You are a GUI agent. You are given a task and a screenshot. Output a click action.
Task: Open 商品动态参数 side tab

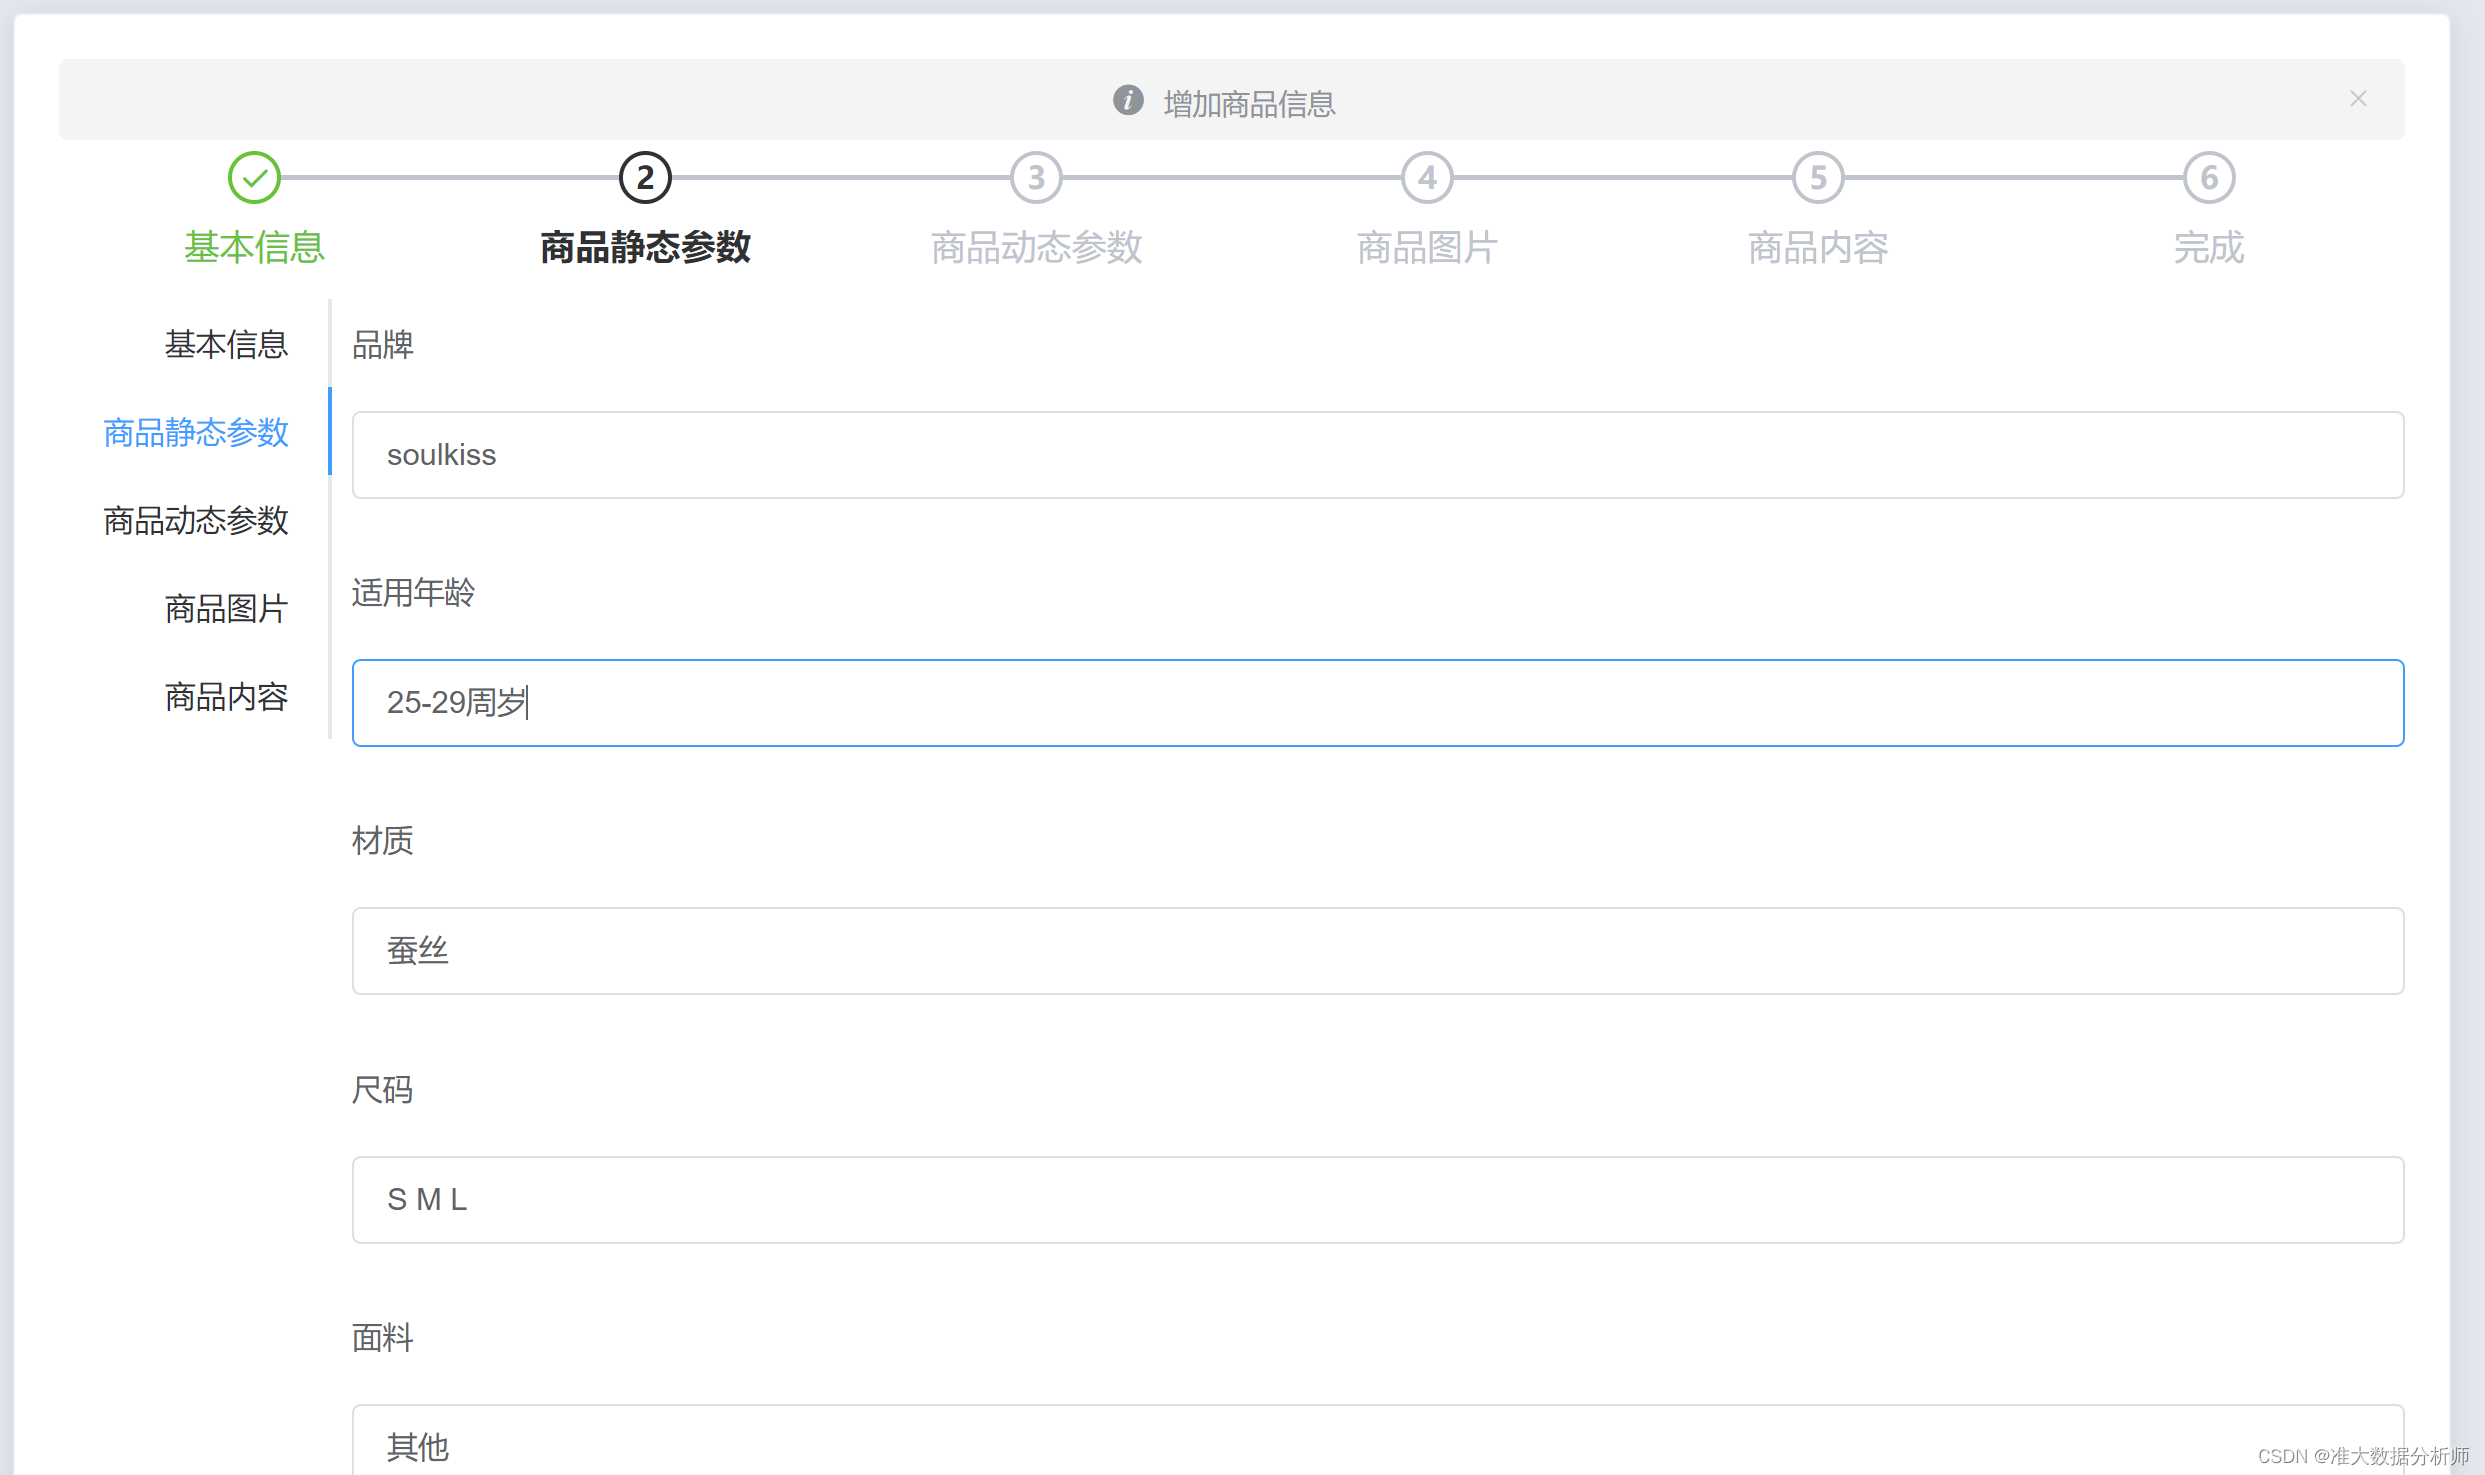[196, 520]
